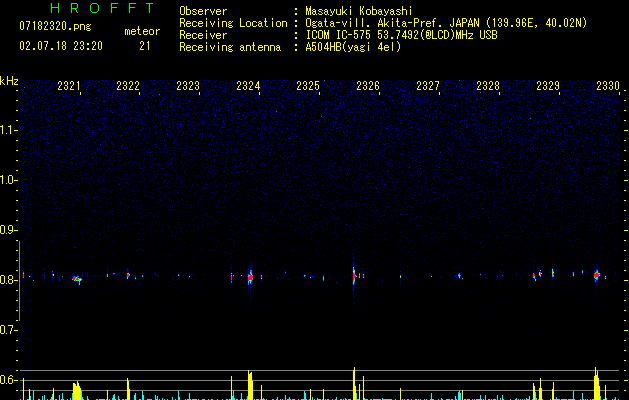
Task: Click the tallest yellow intensity bar near 2326
Action: pos(354,383)
